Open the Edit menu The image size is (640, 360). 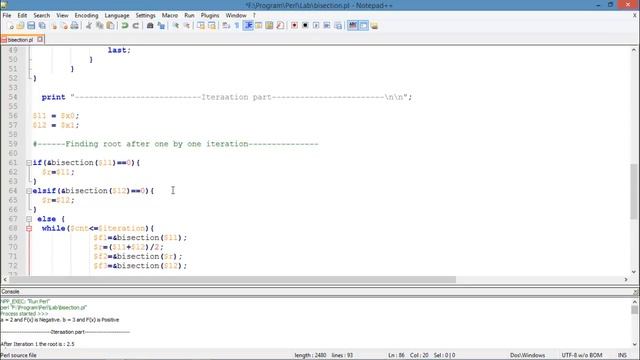tap(22, 16)
